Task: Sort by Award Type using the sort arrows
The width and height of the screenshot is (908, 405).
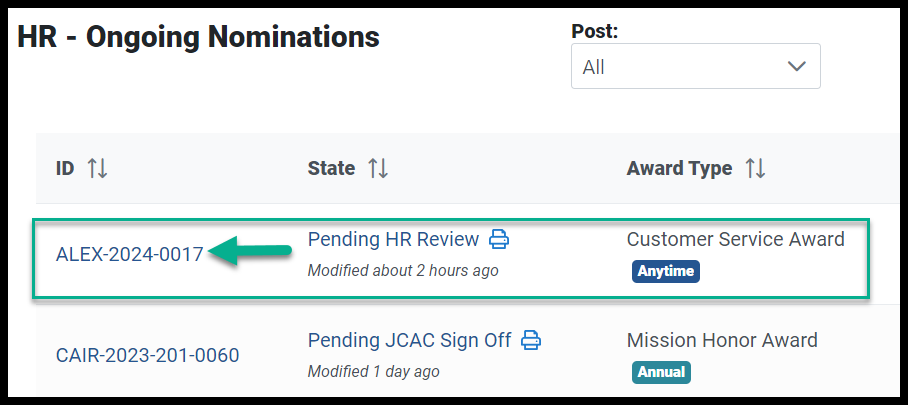Action: click(755, 169)
